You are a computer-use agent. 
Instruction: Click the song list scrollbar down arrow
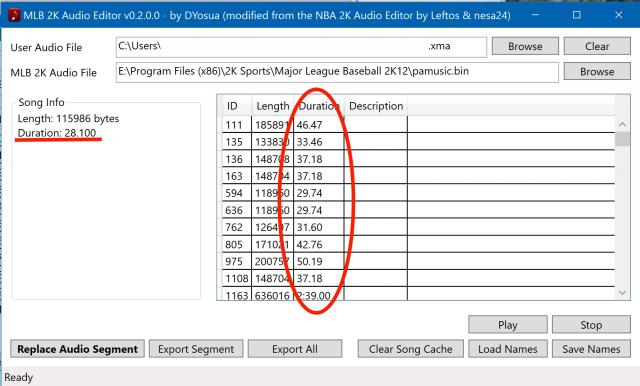point(622,293)
